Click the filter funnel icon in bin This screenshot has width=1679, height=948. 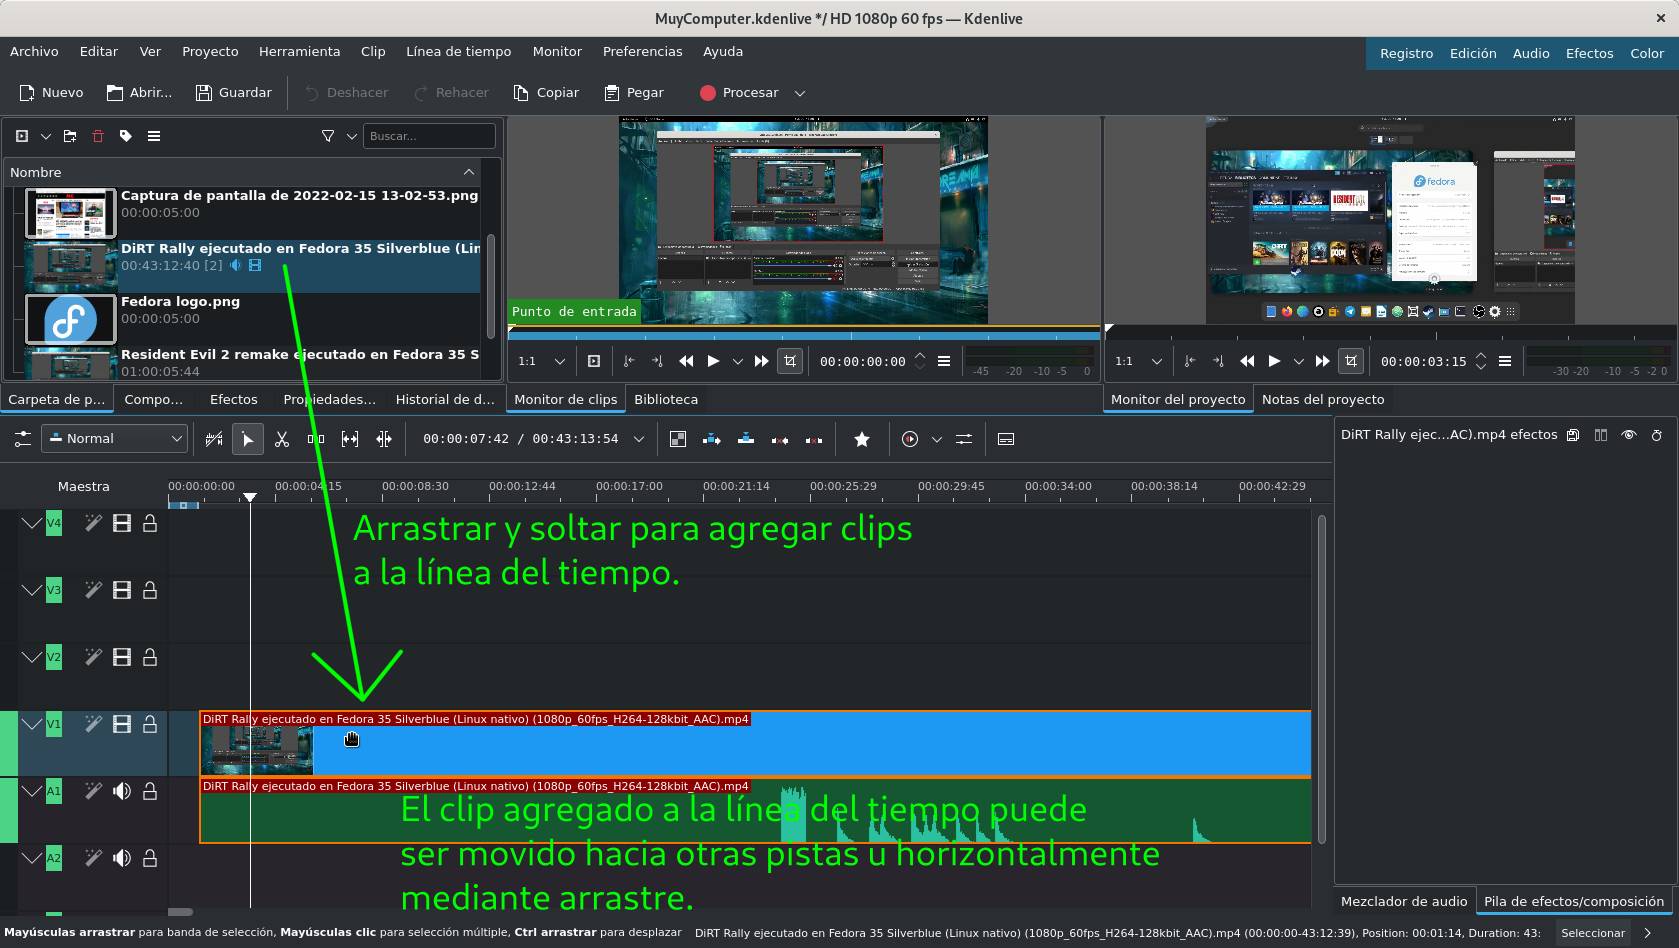tap(328, 136)
